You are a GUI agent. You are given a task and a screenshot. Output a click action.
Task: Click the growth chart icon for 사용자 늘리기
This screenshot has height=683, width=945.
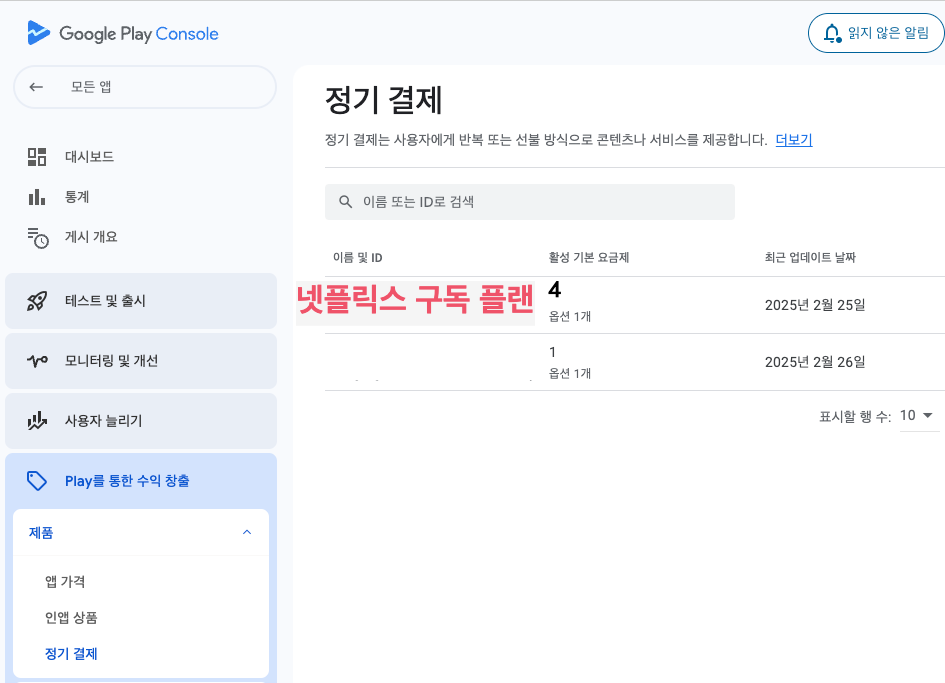click(x=37, y=421)
